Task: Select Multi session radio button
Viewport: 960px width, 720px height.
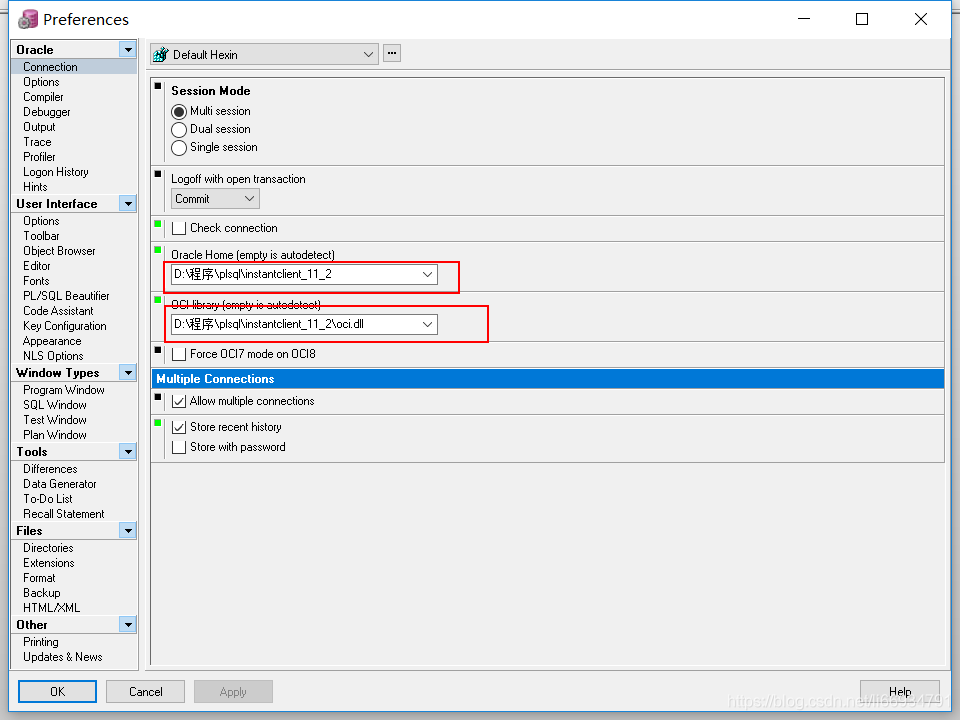Action: point(179,112)
